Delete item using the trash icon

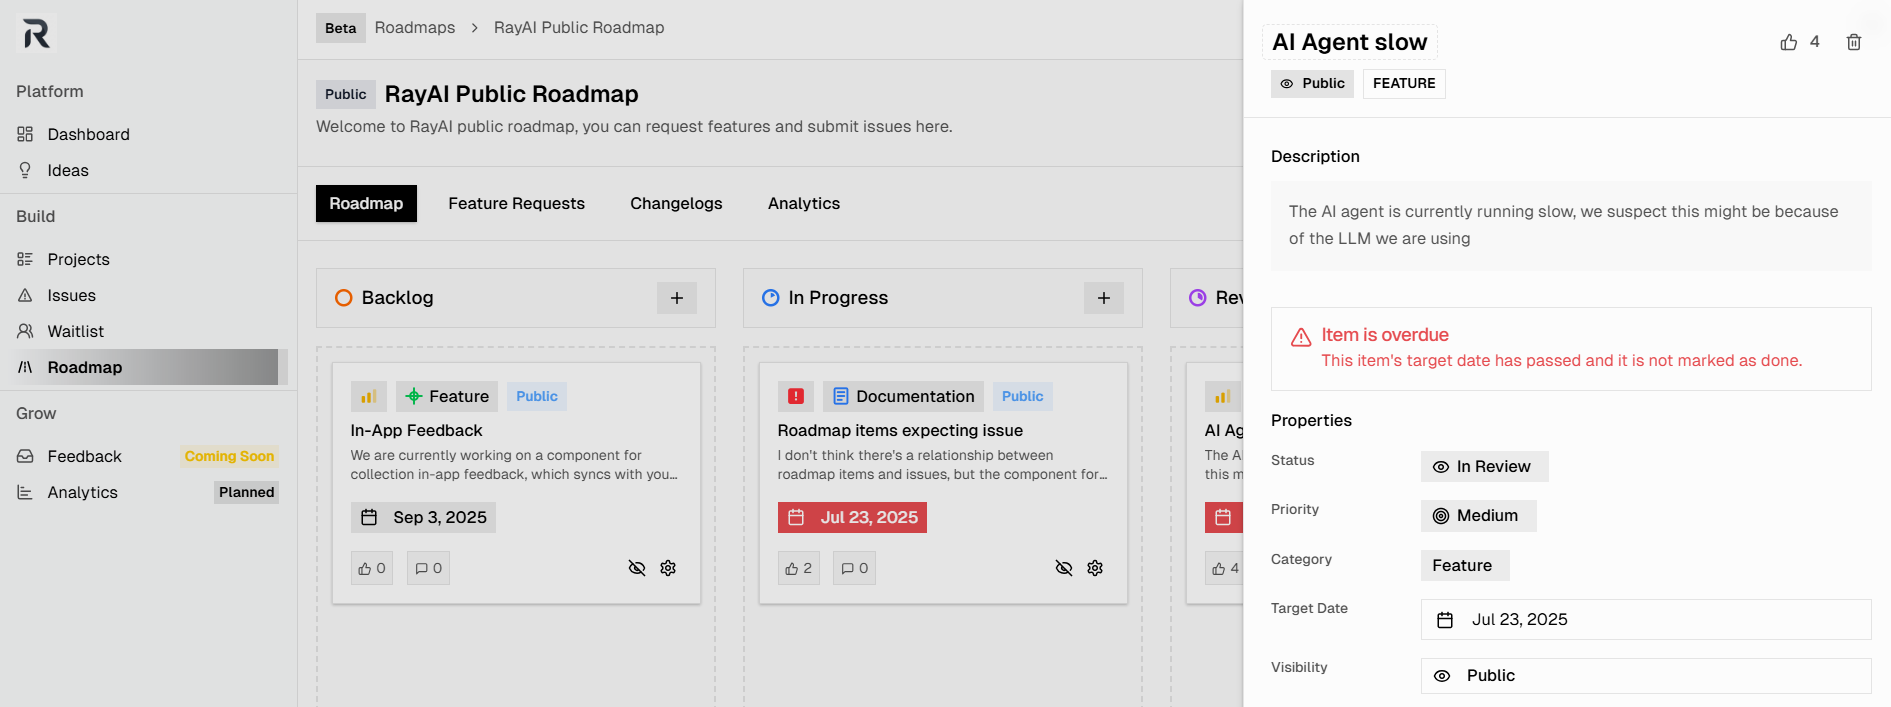click(1853, 42)
